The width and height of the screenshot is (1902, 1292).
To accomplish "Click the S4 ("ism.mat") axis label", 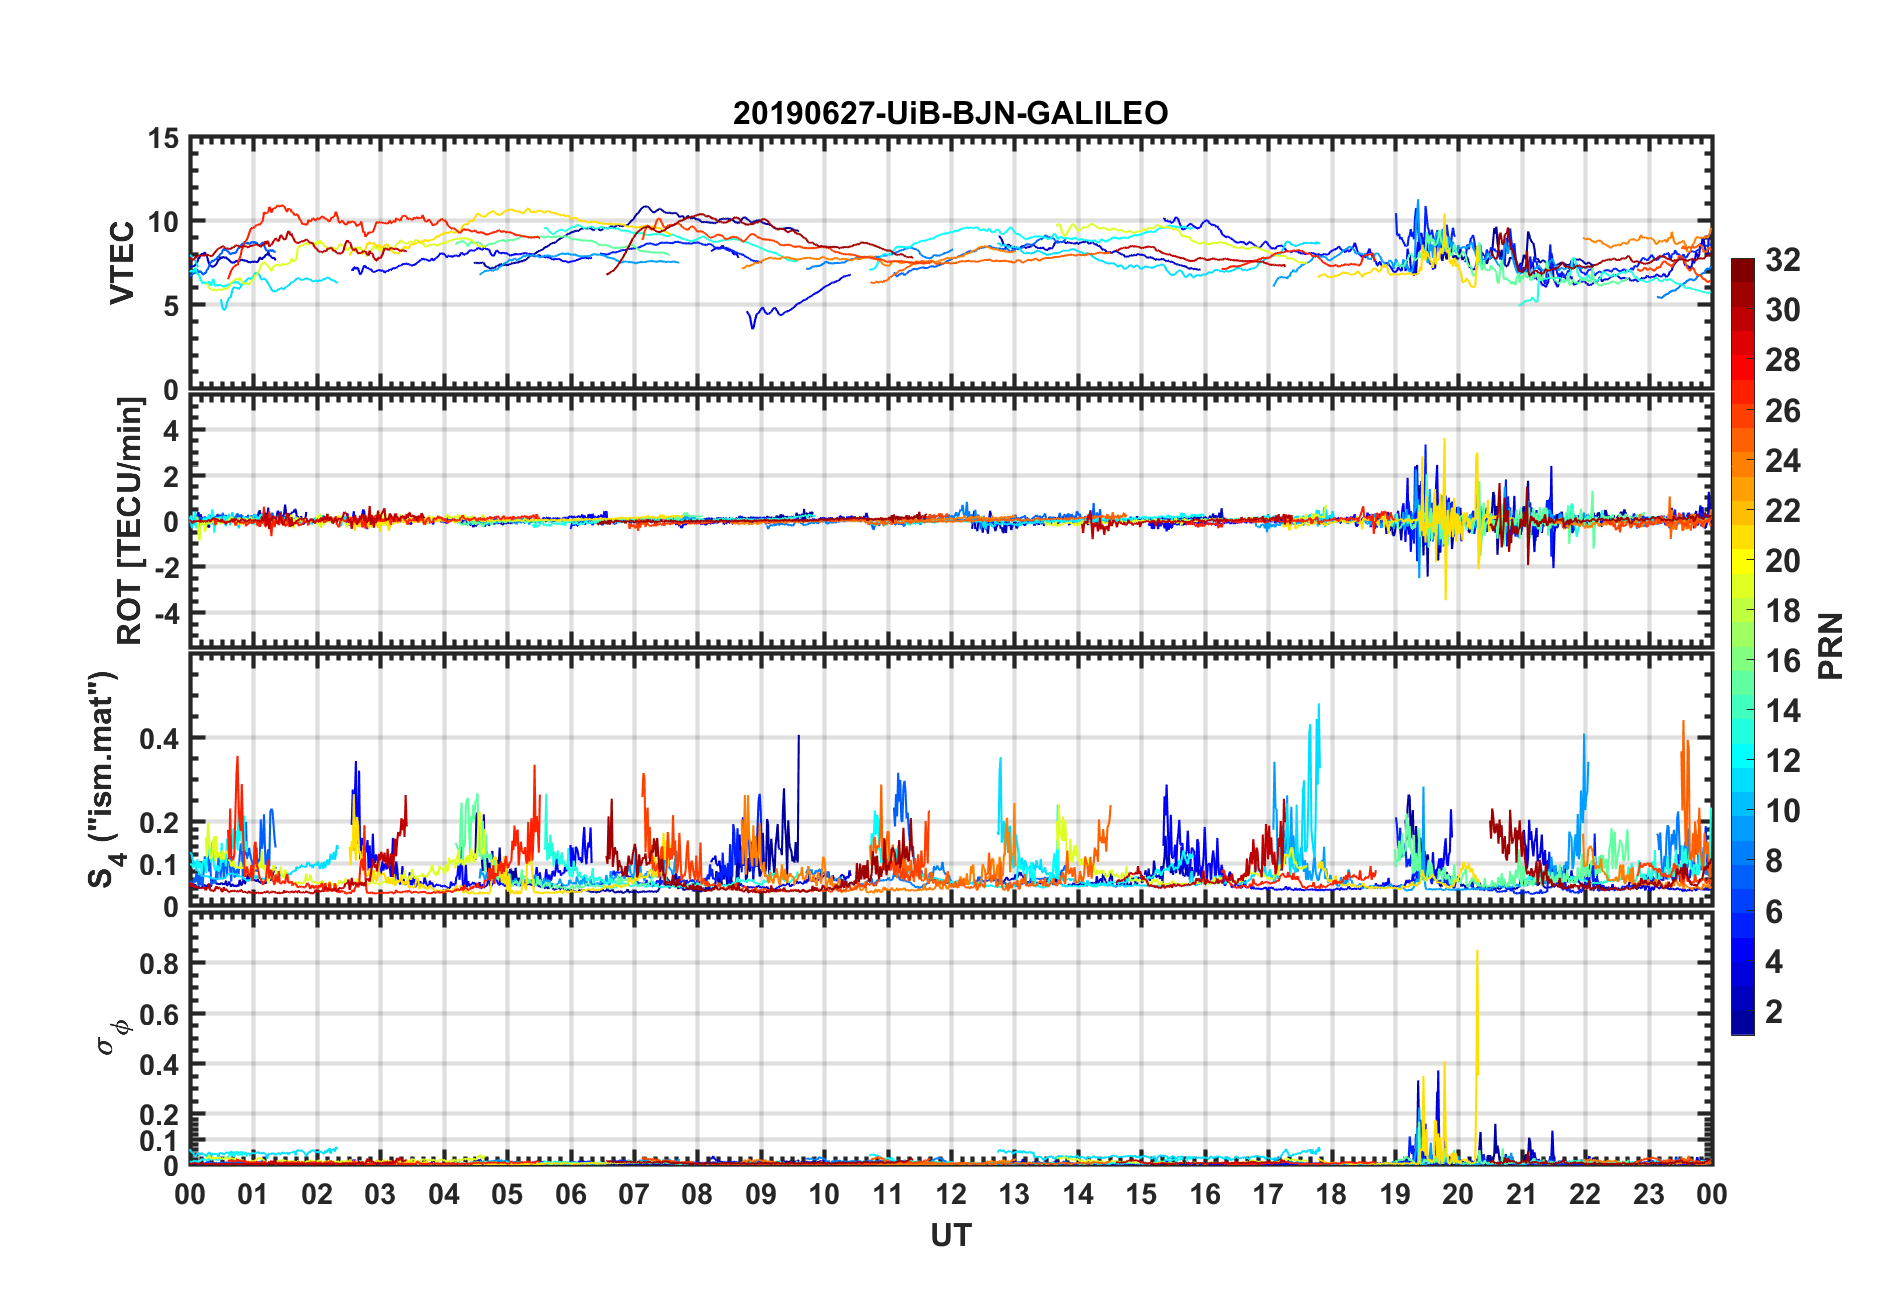I will pyautogui.click(x=103, y=780).
